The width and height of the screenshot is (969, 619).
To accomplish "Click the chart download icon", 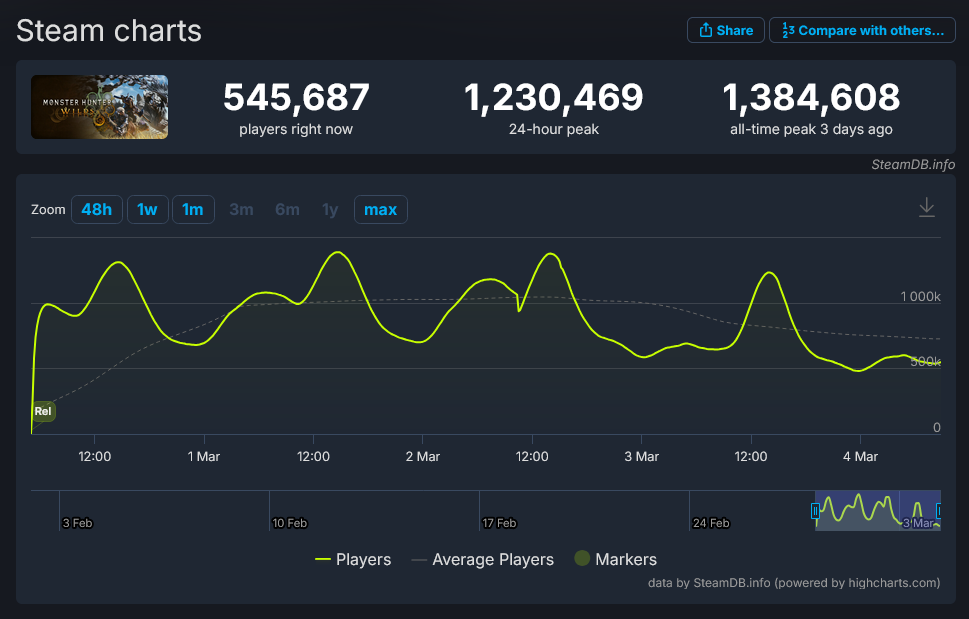I will pyautogui.click(x=927, y=207).
